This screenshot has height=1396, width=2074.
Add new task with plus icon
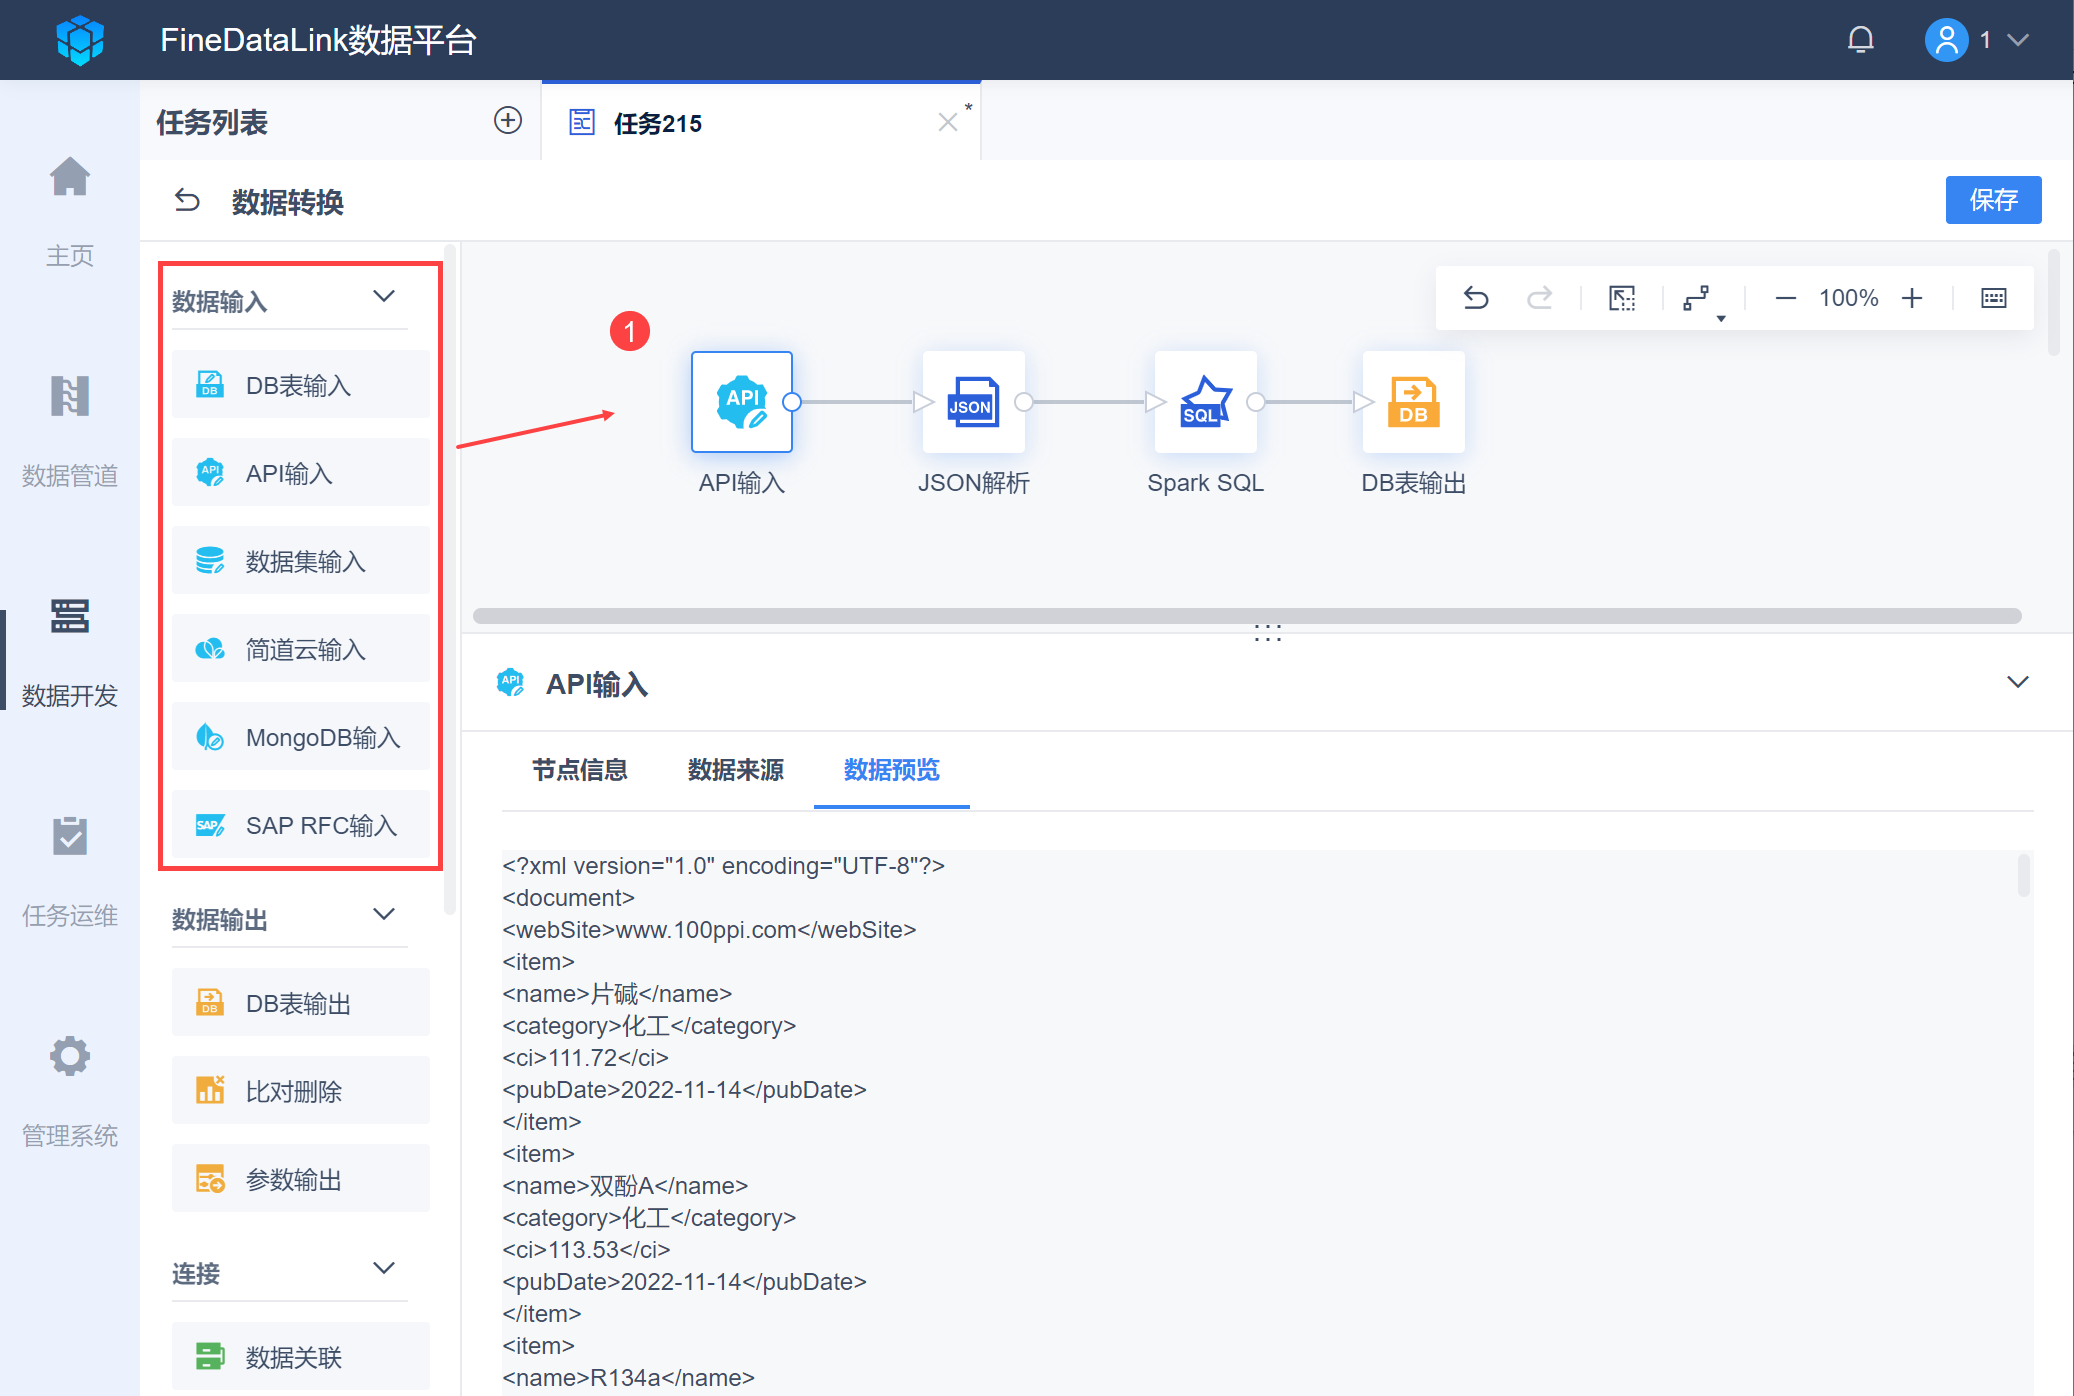click(x=508, y=121)
